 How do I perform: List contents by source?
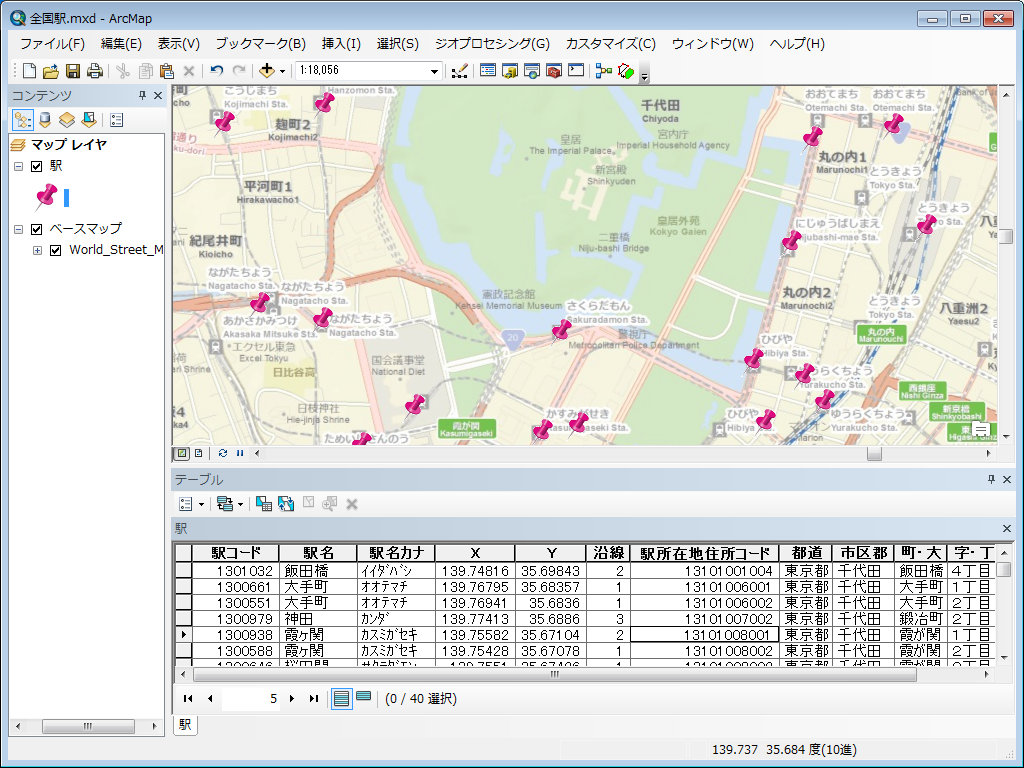(45, 120)
